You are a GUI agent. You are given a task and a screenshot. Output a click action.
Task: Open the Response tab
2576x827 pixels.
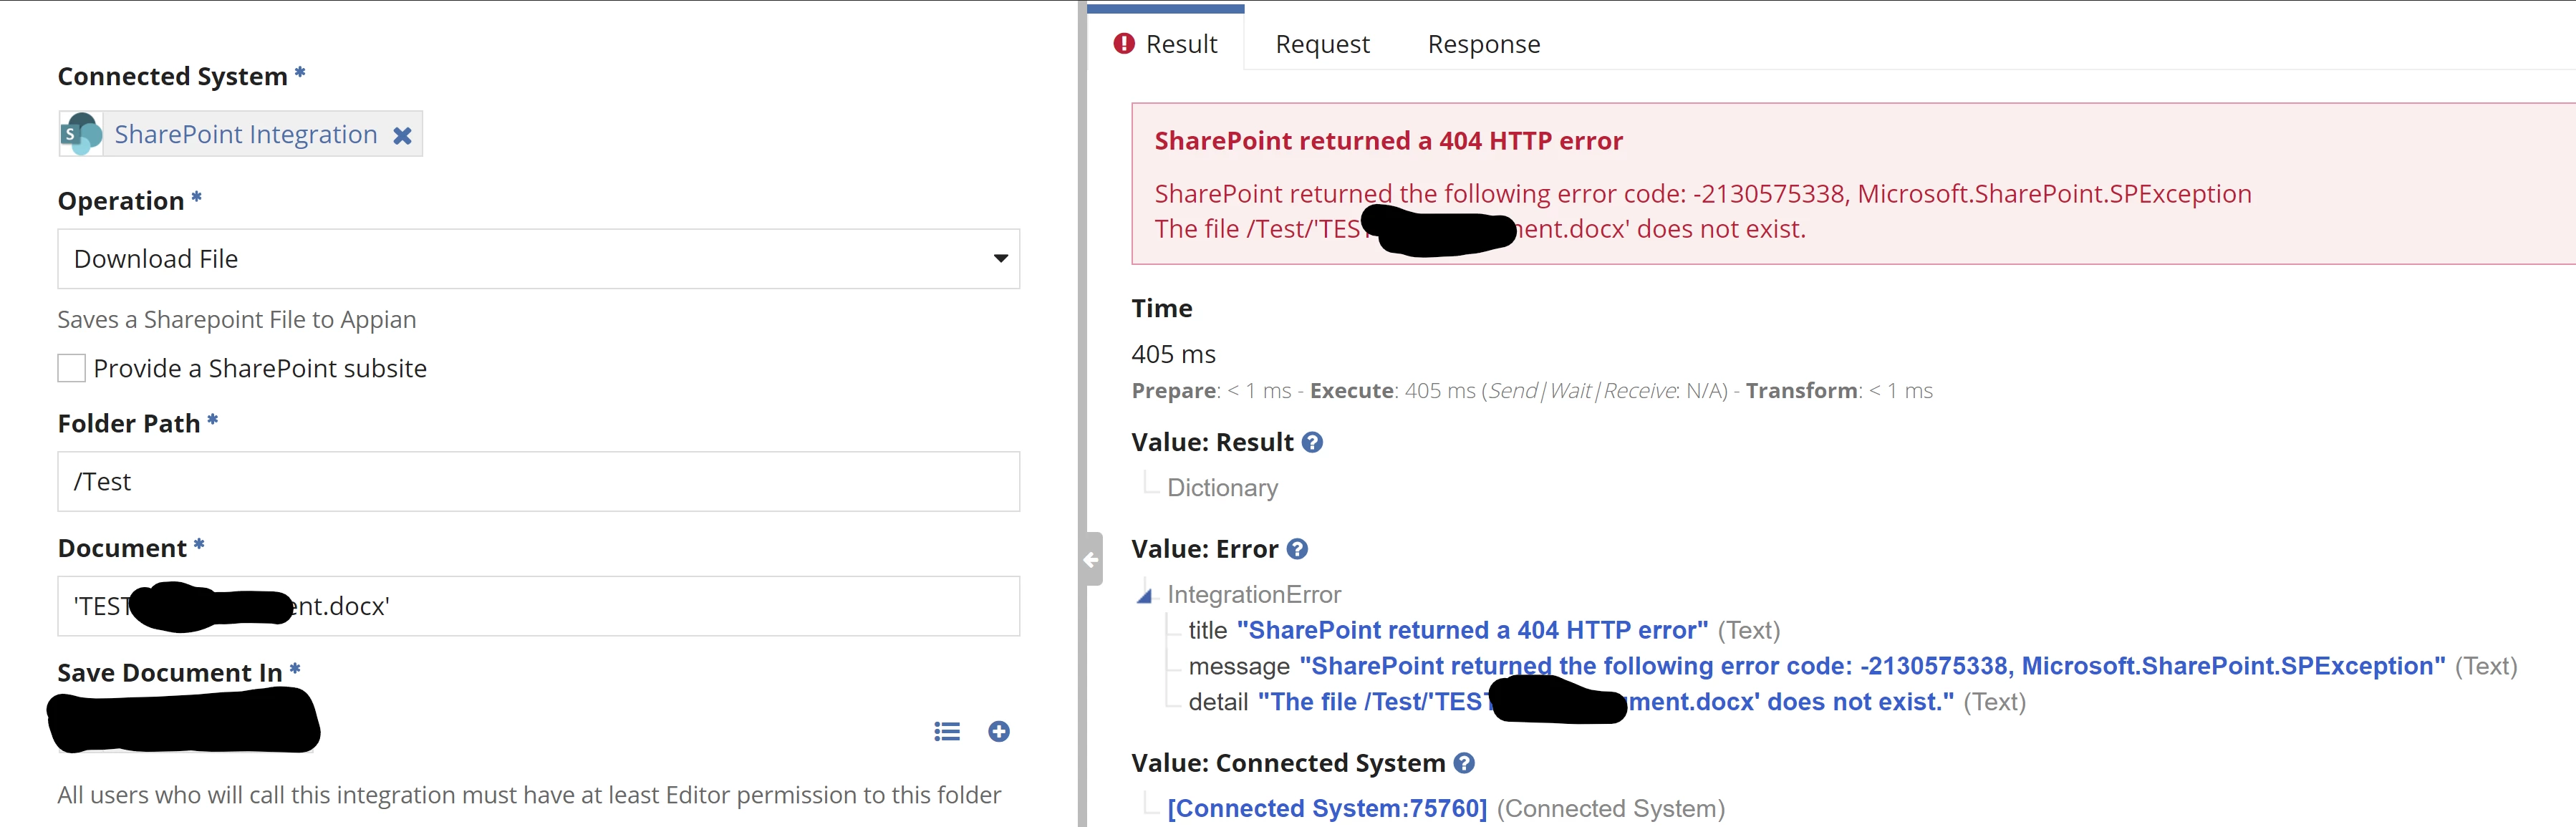click(1484, 44)
